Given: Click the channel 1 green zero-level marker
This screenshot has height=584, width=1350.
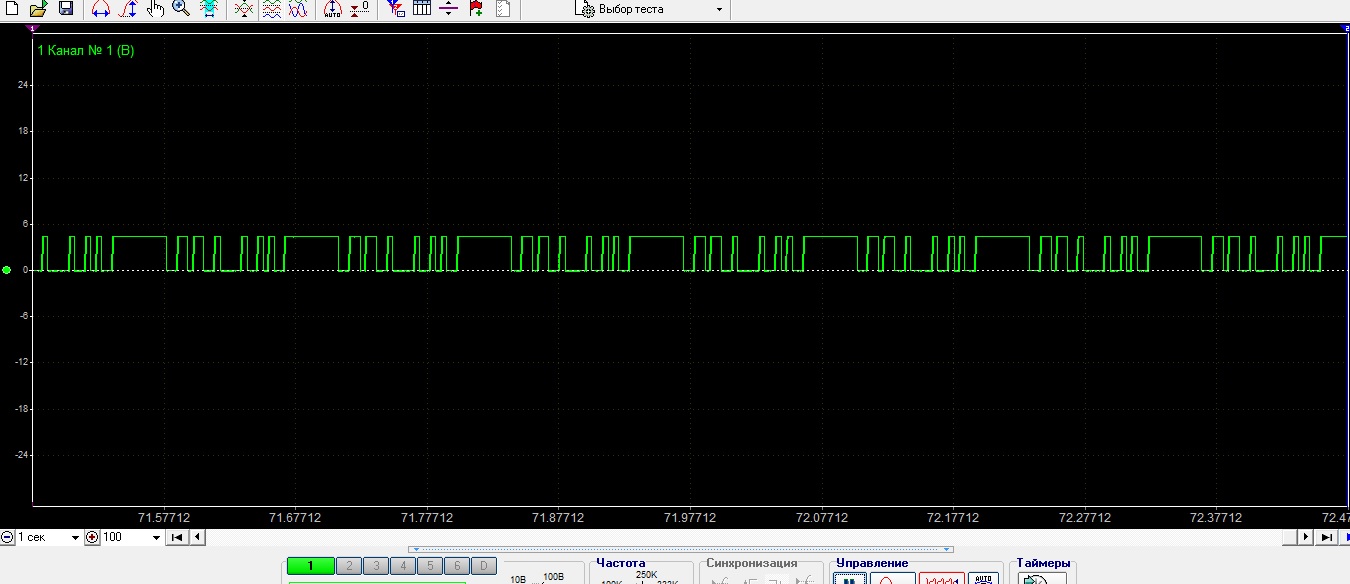Looking at the screenshot, I should [7, 270].
